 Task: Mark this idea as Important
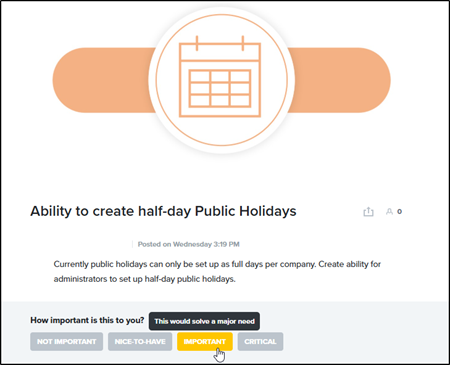click(x=205, y=341)
